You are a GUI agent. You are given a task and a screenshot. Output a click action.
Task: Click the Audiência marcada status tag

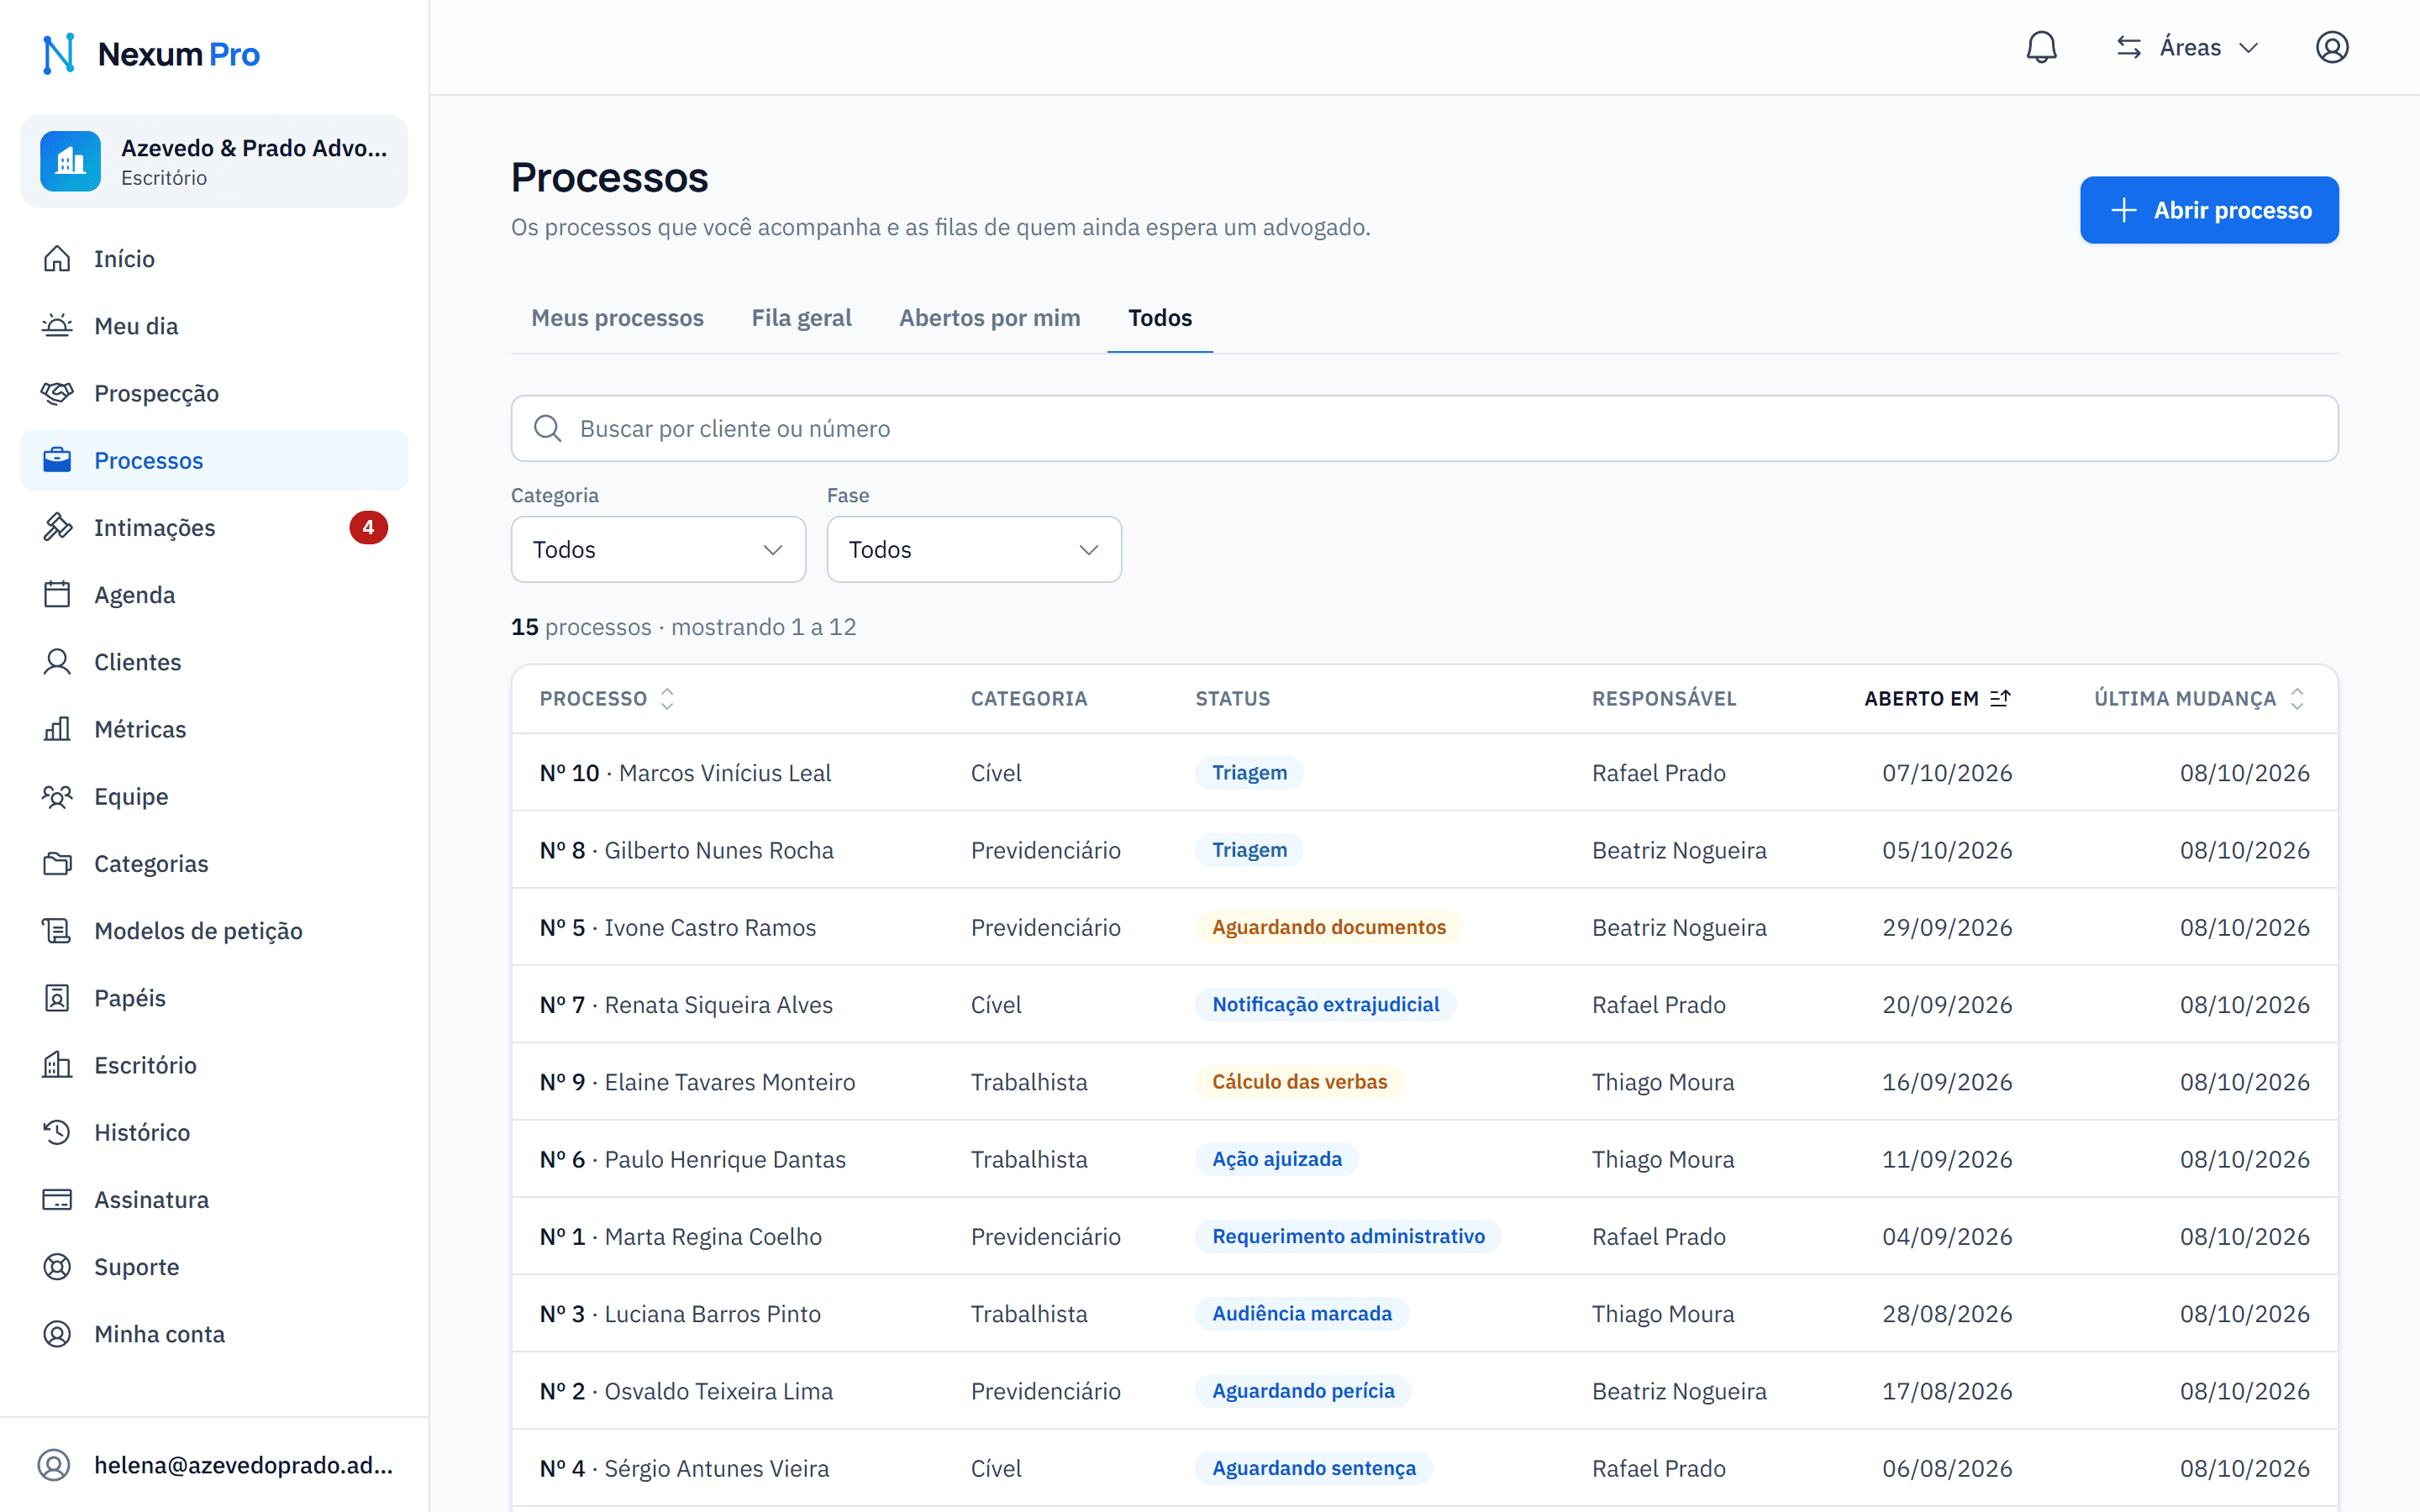pyautogui.click(x=1302, y=1313)
